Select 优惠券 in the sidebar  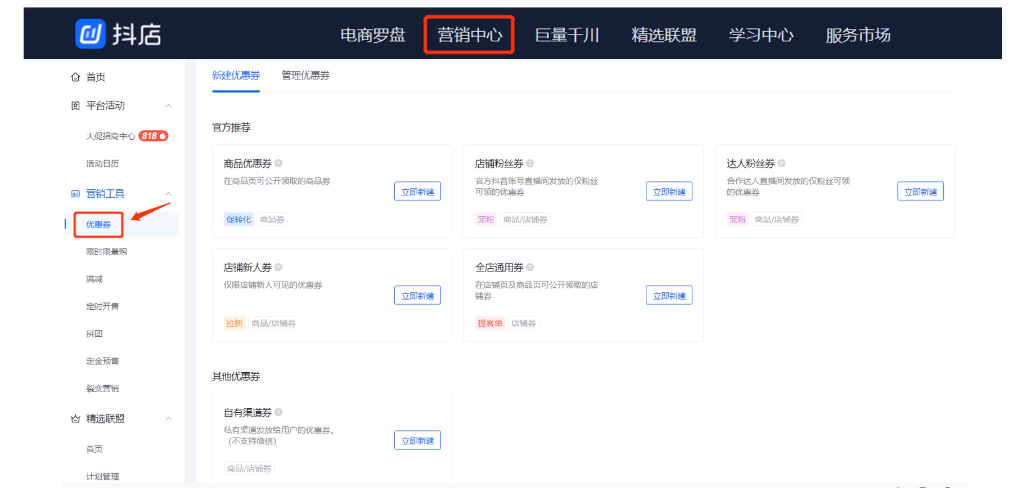tap(98, 224)
